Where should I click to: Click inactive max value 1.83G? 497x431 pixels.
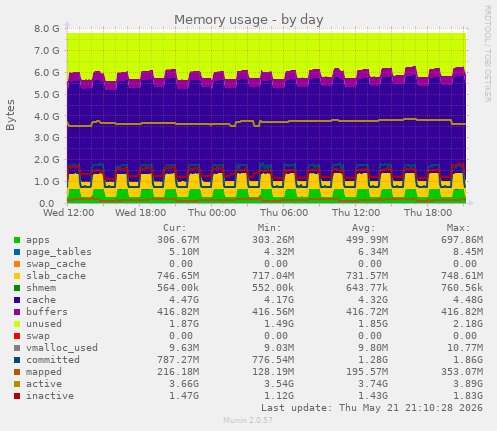pos(468,396)
